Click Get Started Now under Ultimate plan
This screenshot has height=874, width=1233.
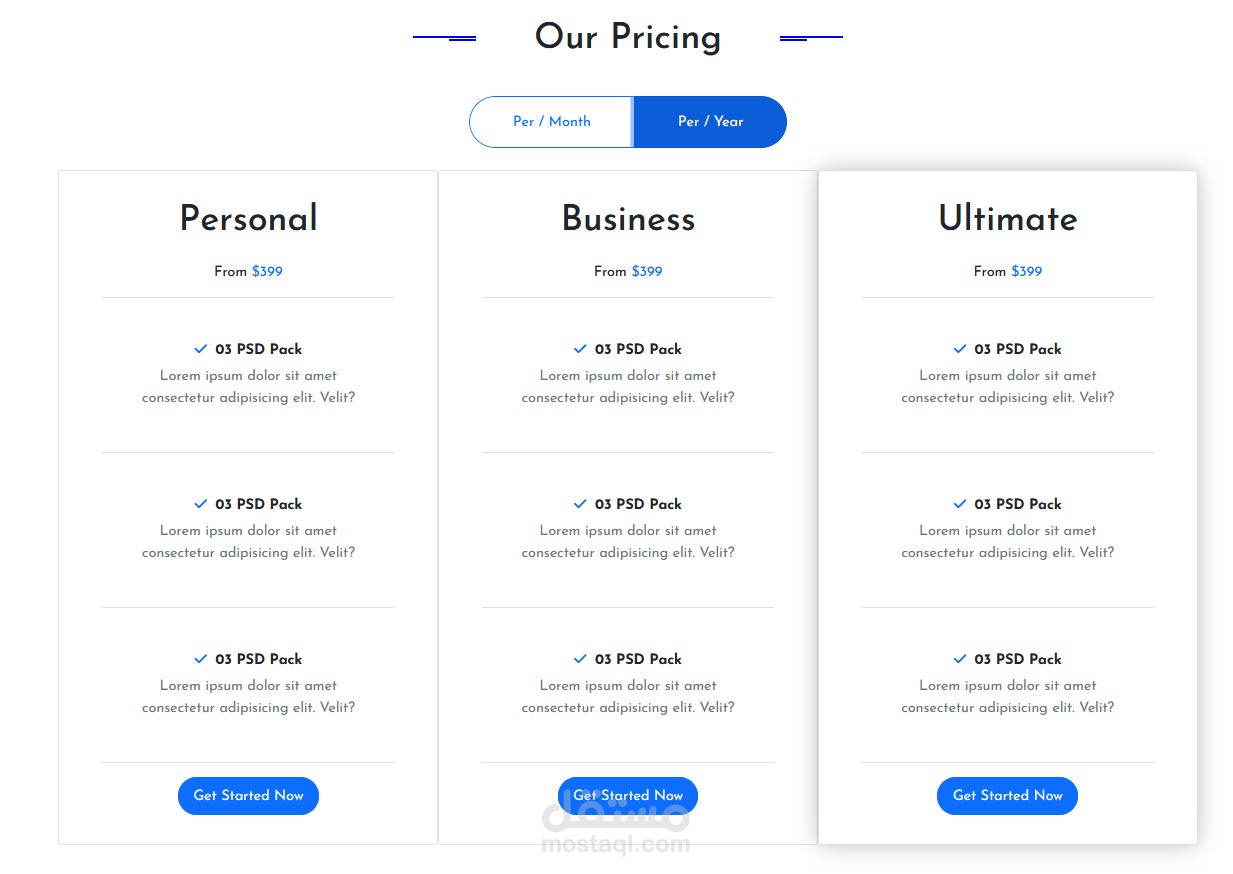point(1007,796)
